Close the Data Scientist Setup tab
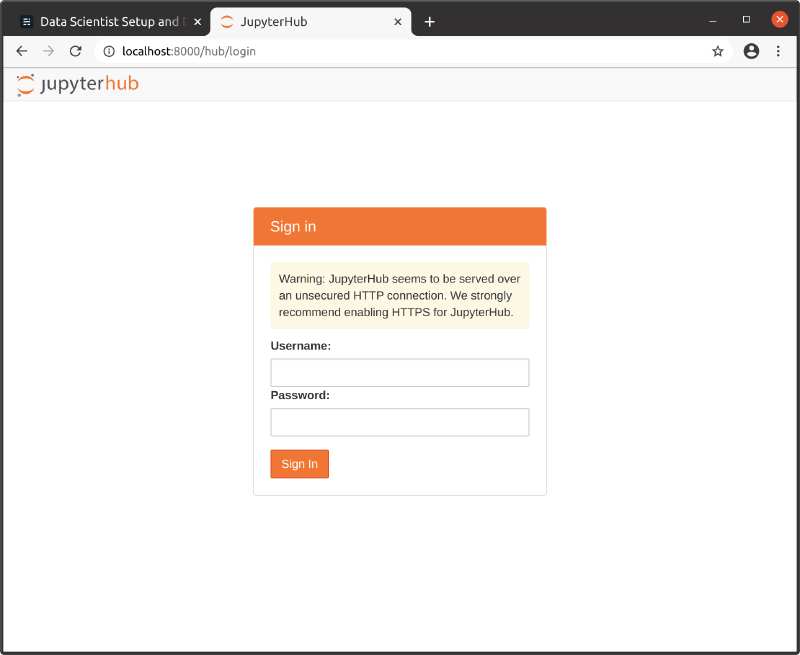Viewport: 800px width, 655px height. [197, 20]
